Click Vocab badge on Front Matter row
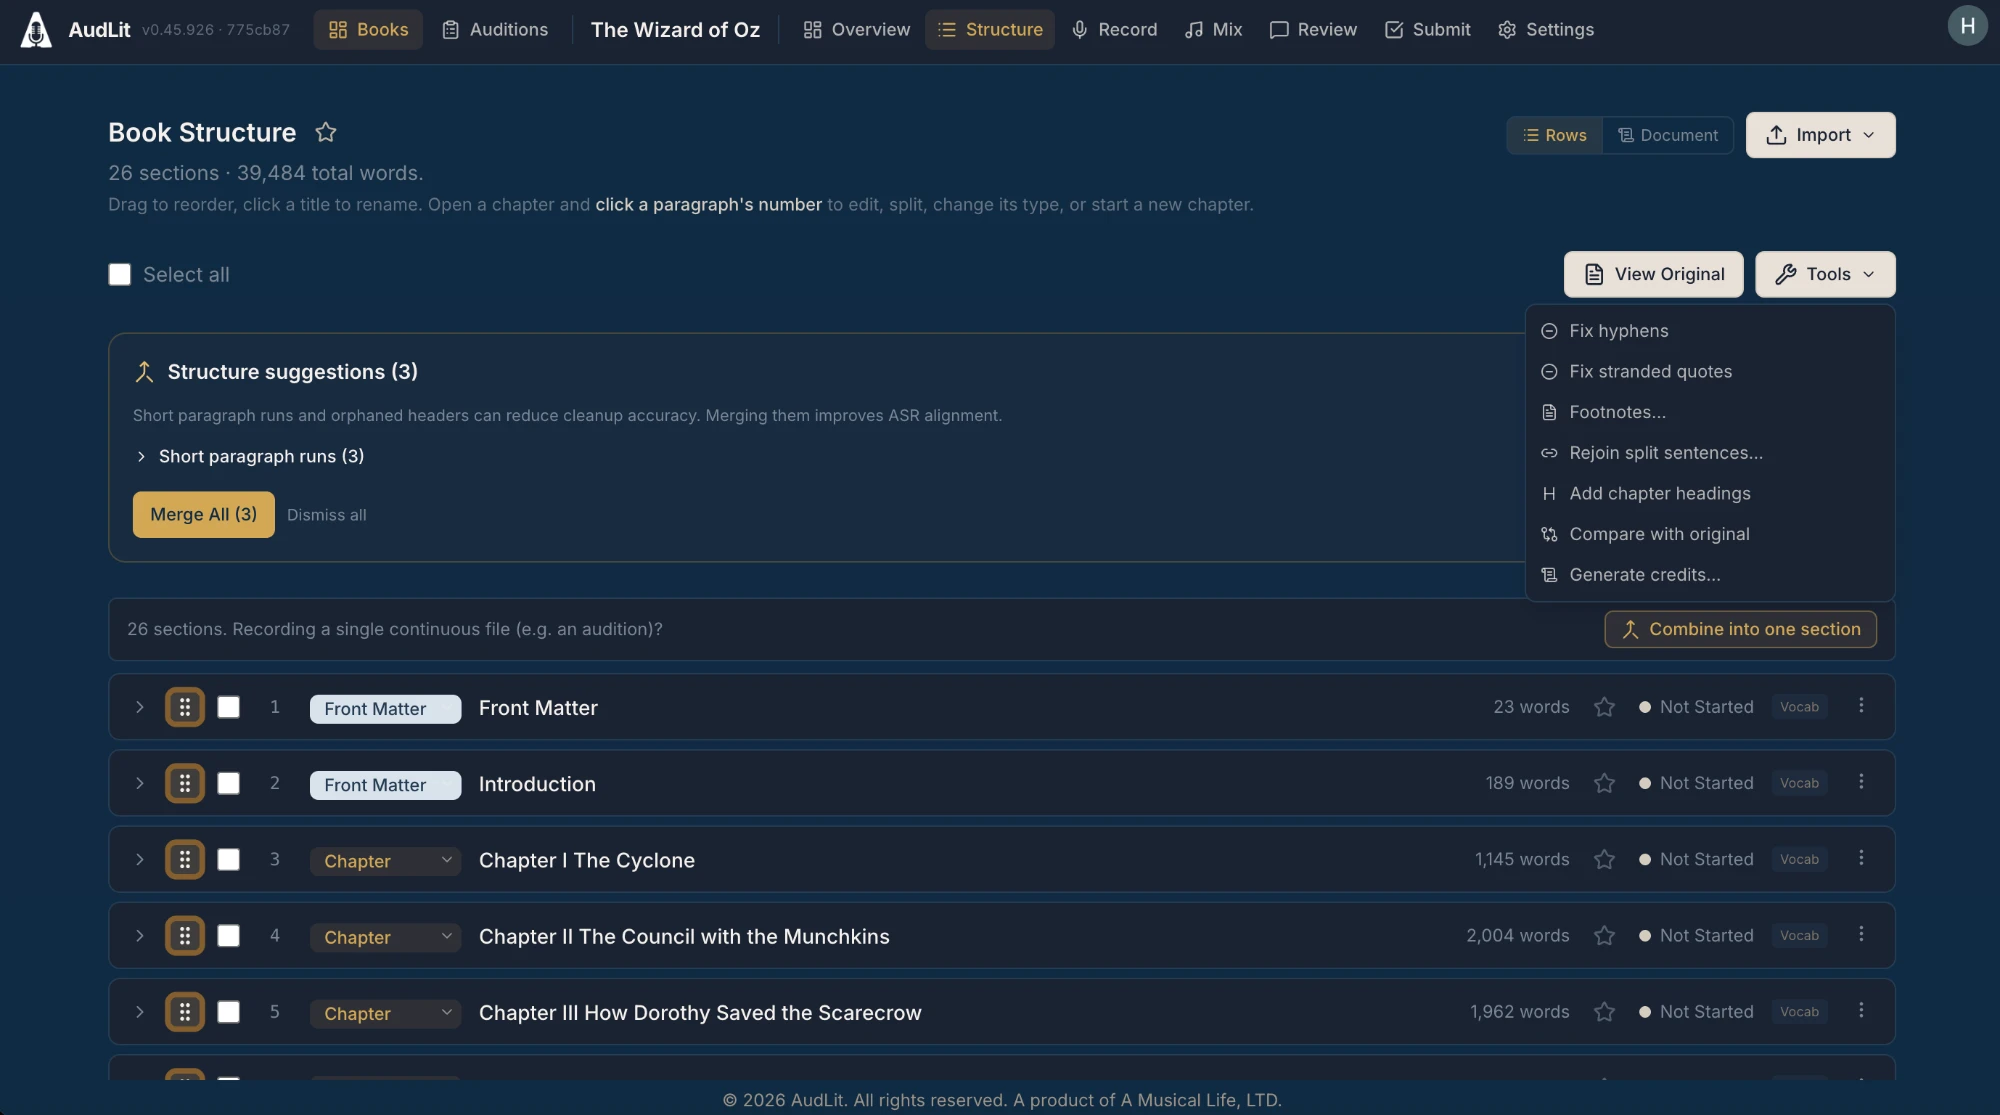Image resolution: width=2000 pixels, height=1115 pixels. pos(1799,707)
